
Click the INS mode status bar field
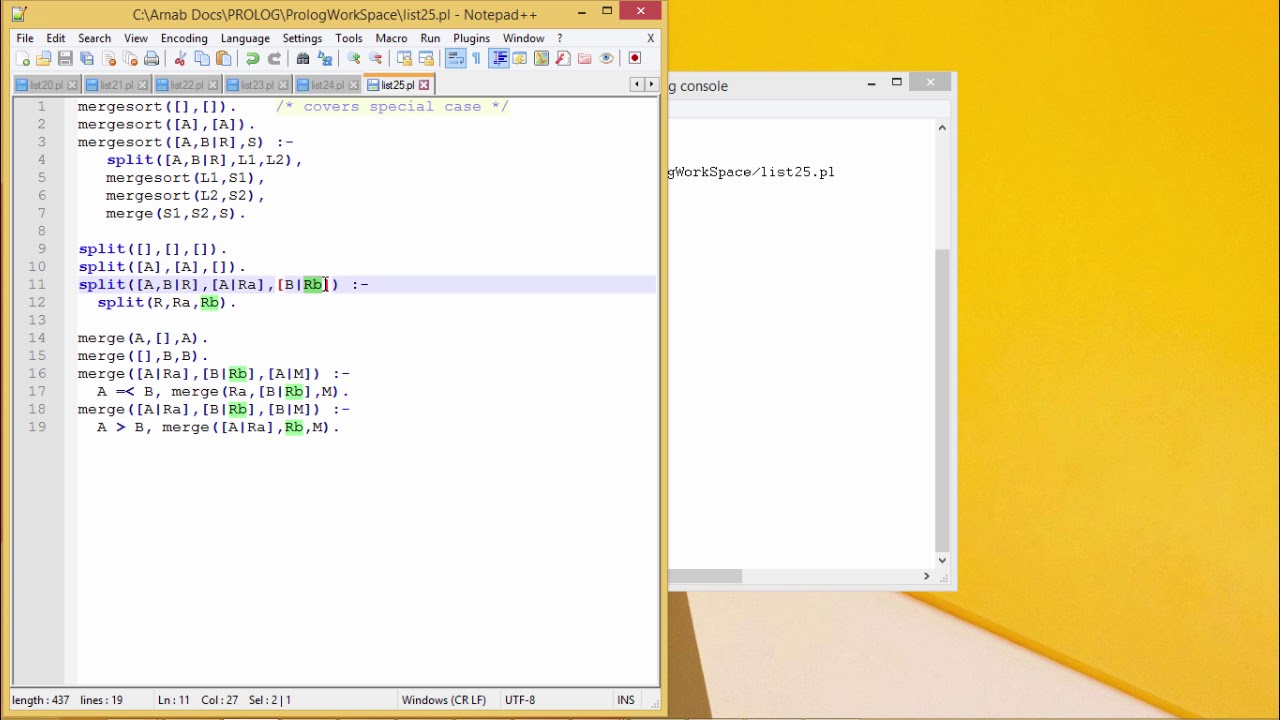pyautogui.click(x=626, y=700)
